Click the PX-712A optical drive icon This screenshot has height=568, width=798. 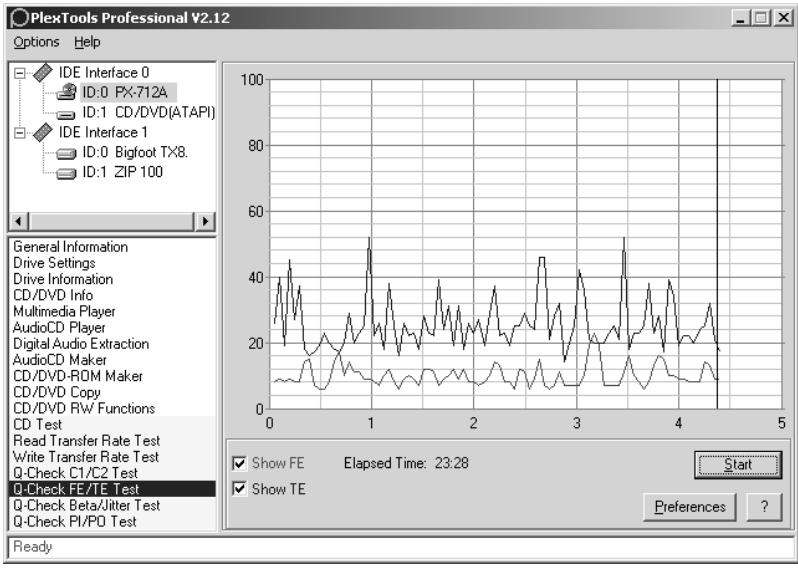point(66,92)
